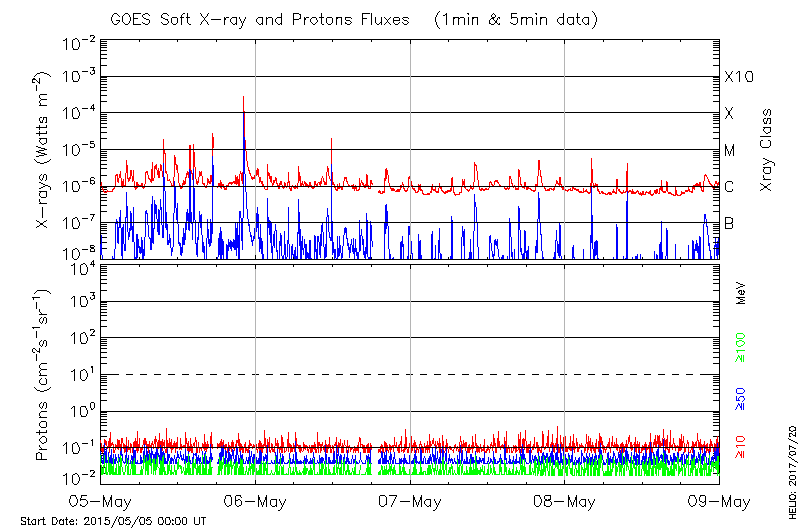This screenshot has height=530, width=800.
Task: Click the 05-May date tick label
Action: coord(100,500)
